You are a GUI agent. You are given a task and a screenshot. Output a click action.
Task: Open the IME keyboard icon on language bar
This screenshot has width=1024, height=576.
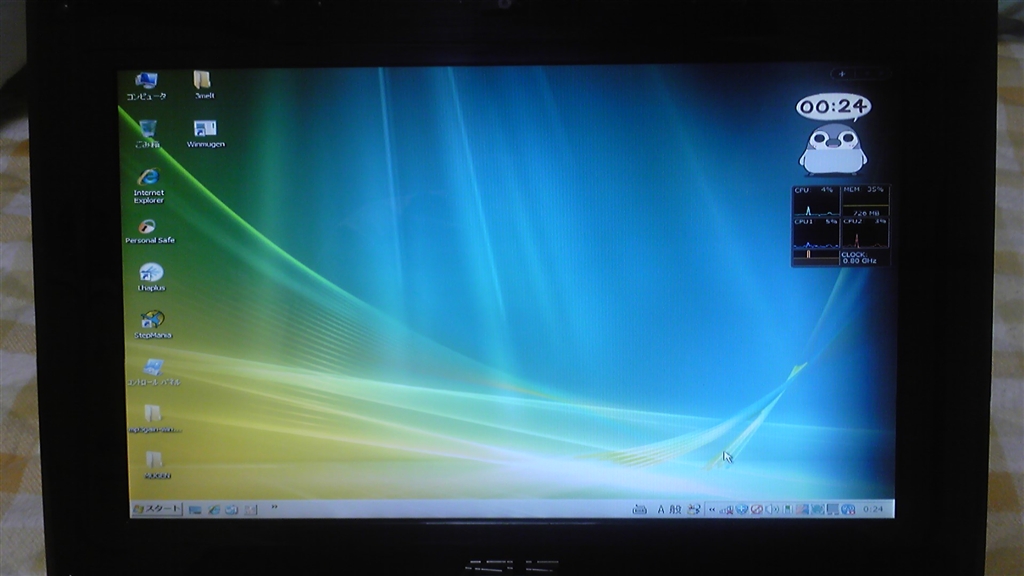[x=639, y=509]
